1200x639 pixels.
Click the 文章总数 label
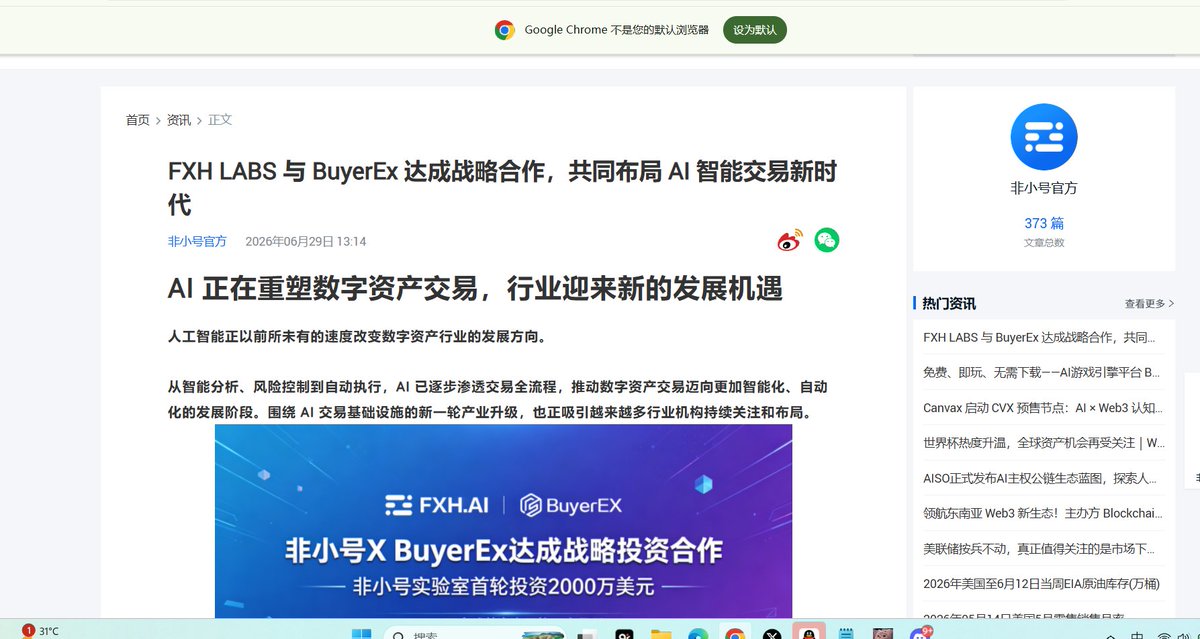[x=1044, y=242]
